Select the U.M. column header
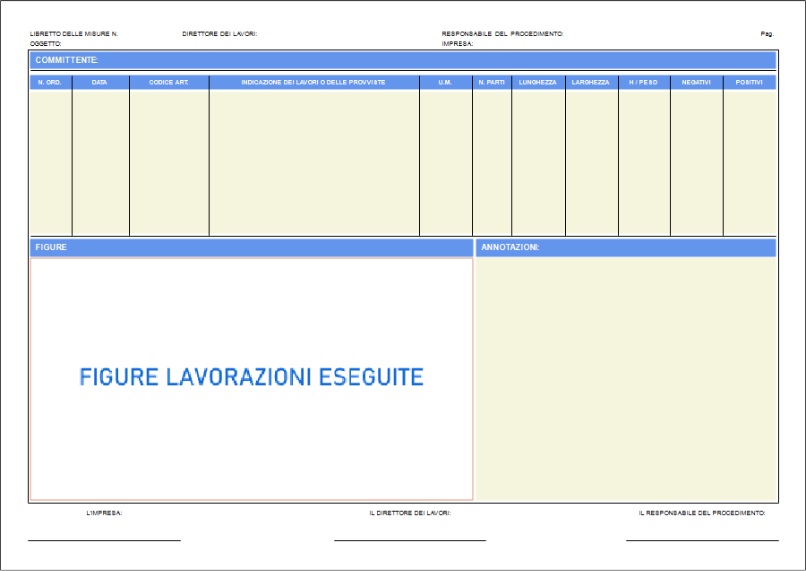 445,82
